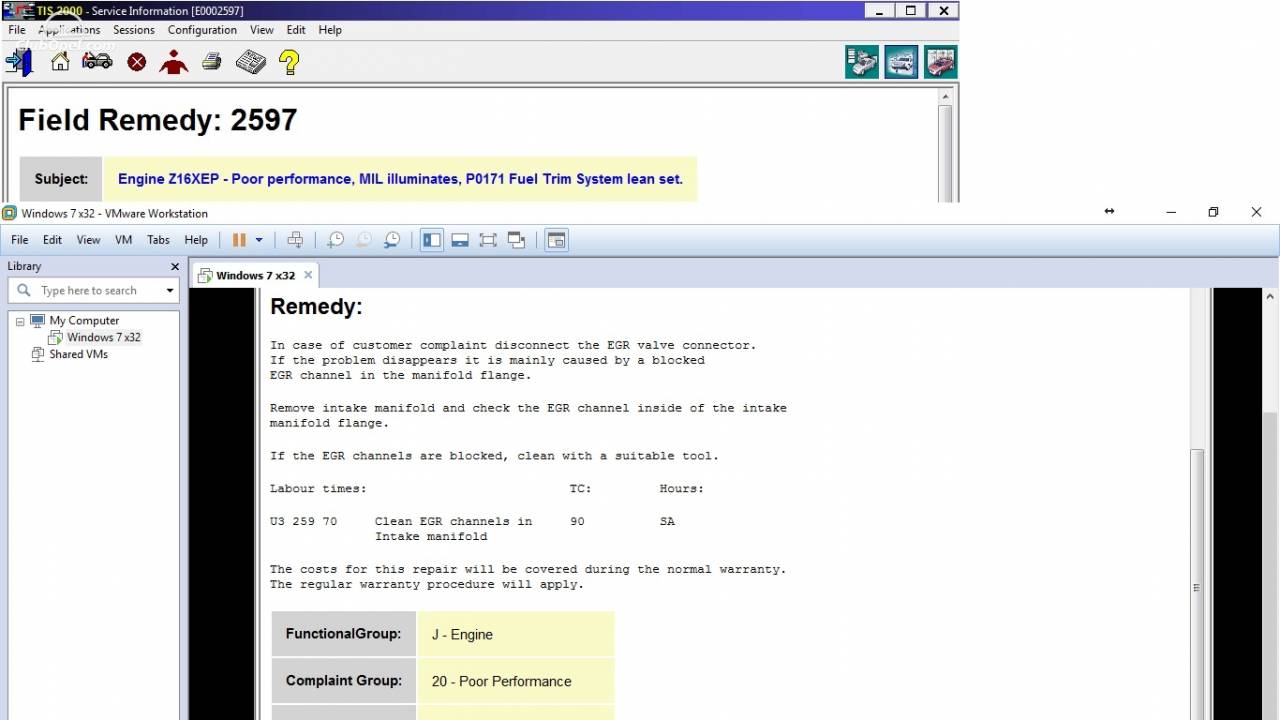The image size is (1280, 720).
Task: Open TIS 2000 Configuration menu
Action: (x=202, y=30)
